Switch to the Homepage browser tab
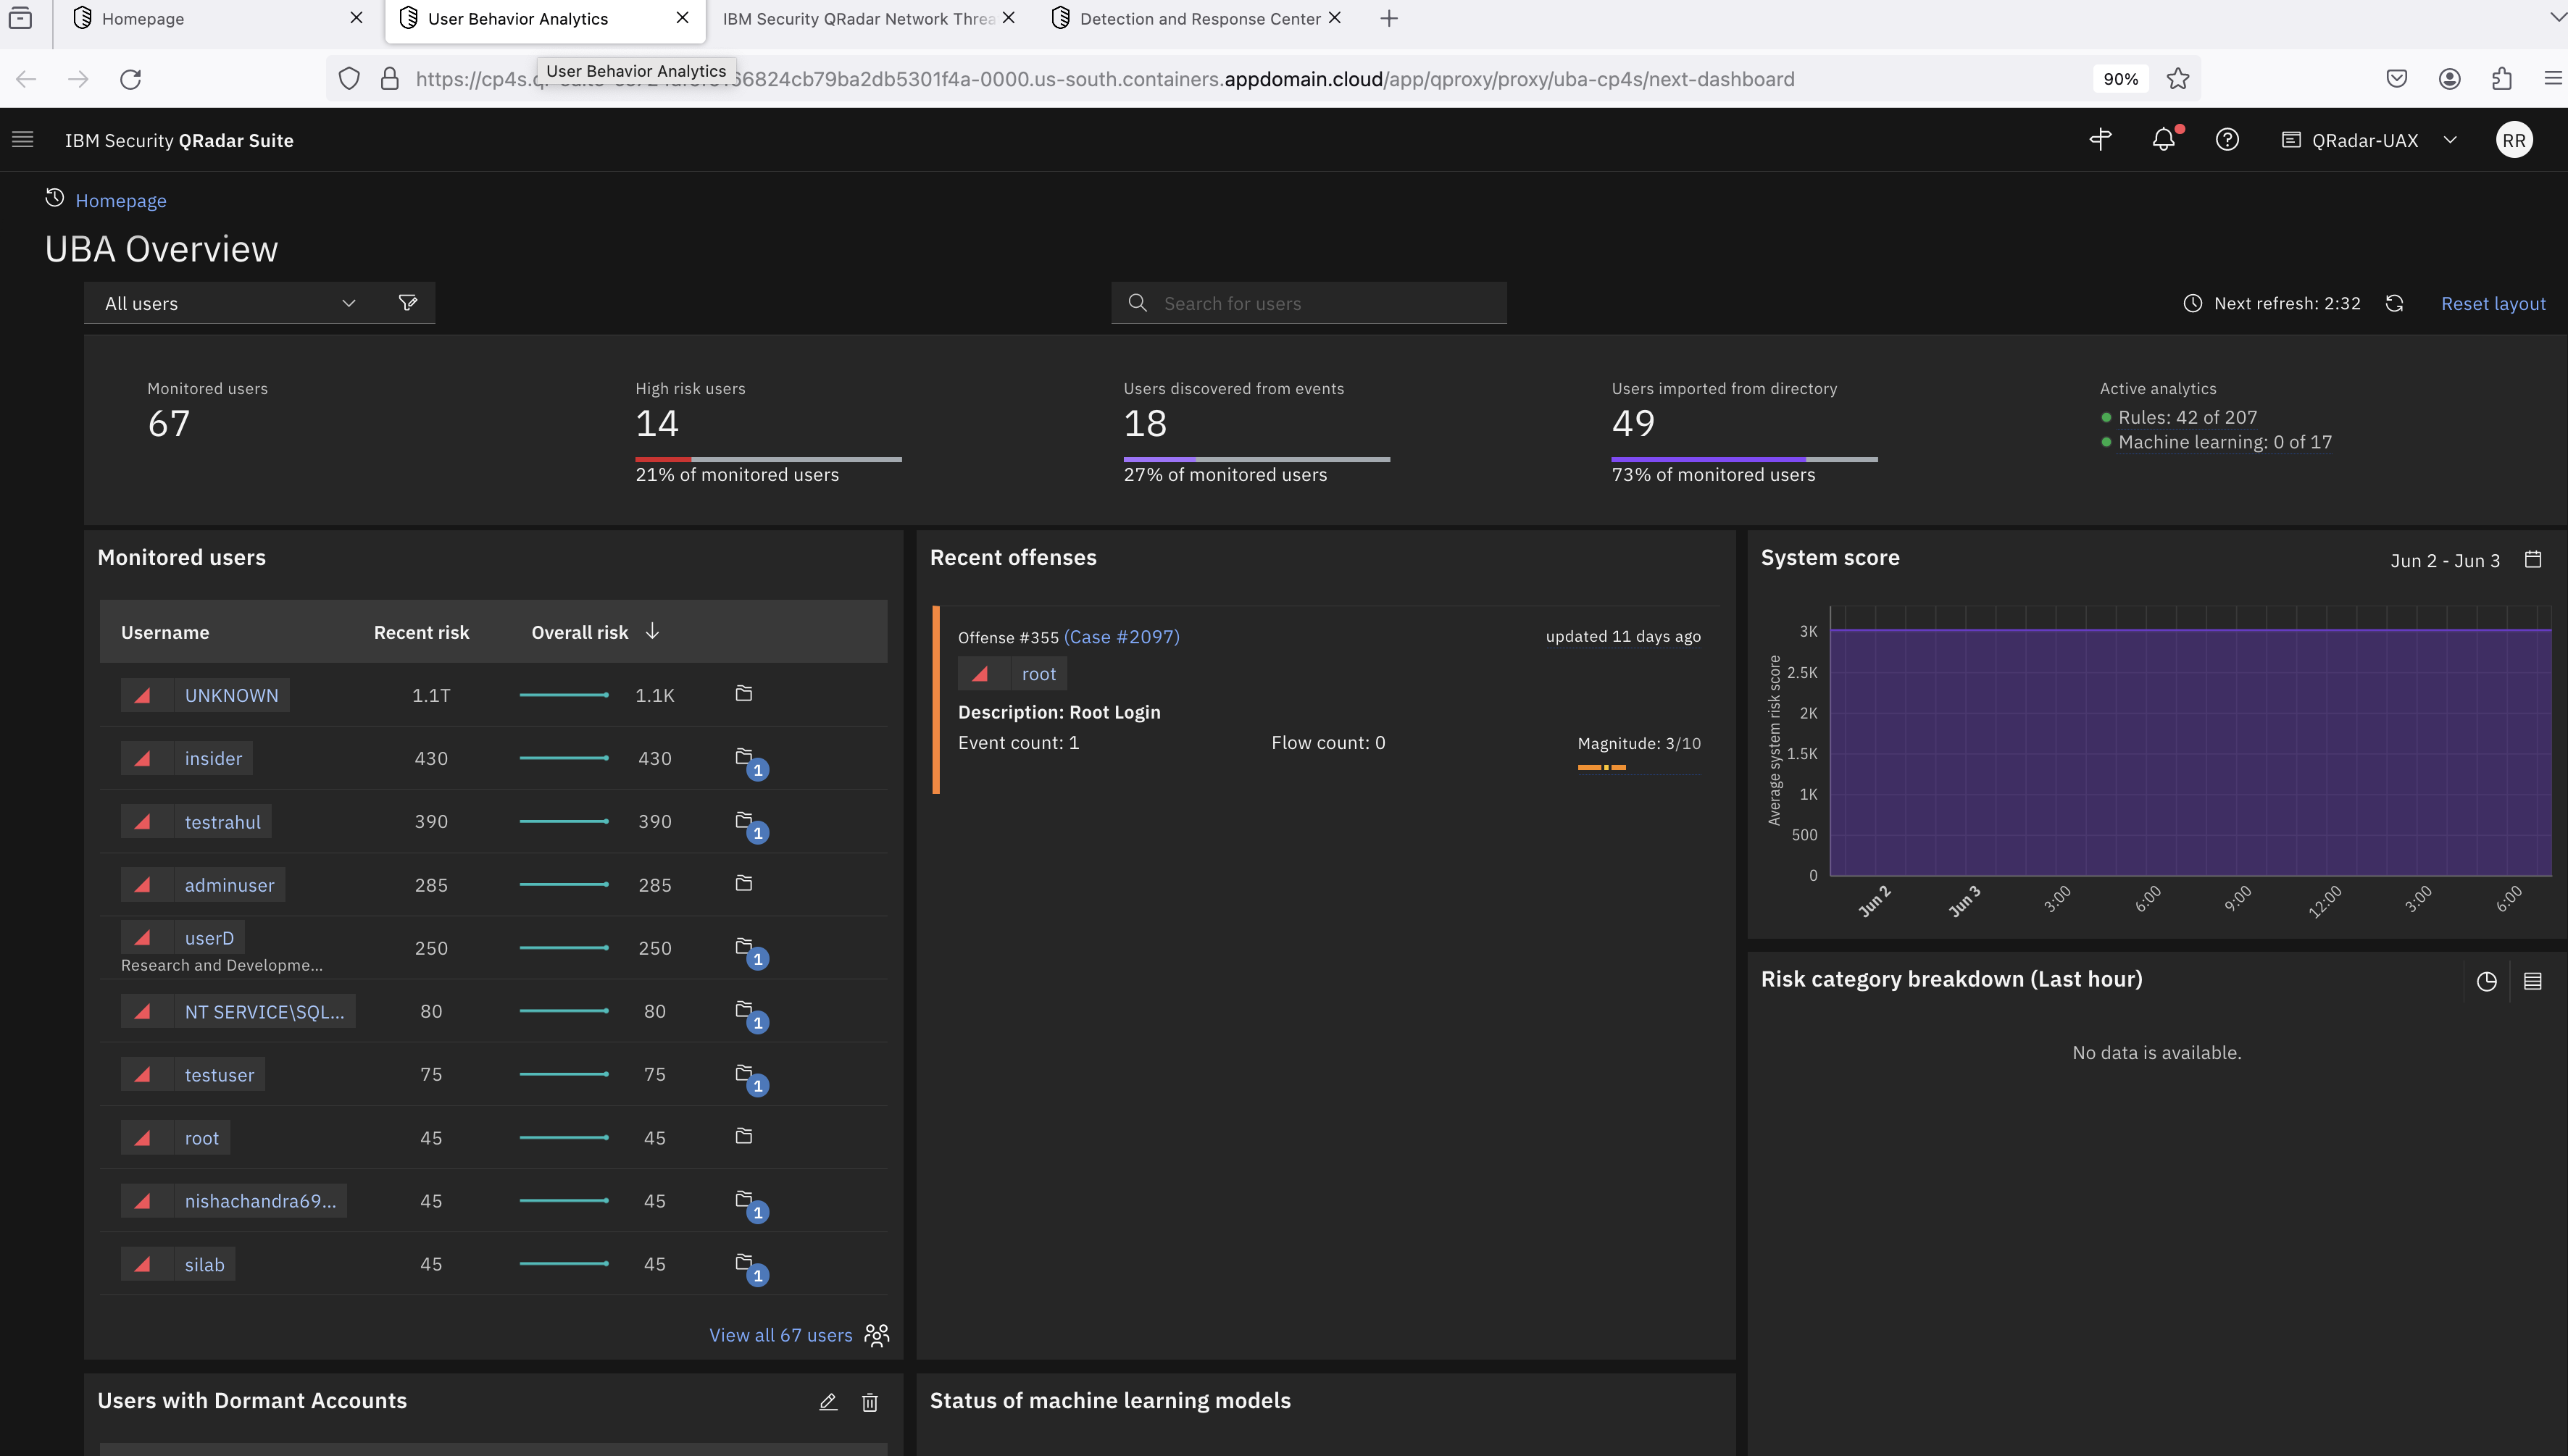Screen dimensions: 2568x1456 coord(144,18)
